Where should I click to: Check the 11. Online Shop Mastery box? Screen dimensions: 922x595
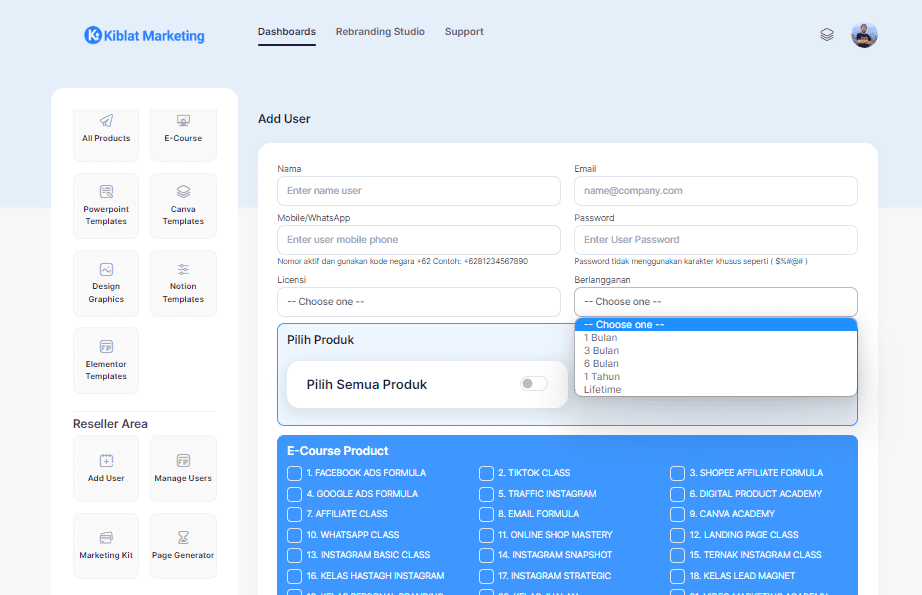(486, 535)
